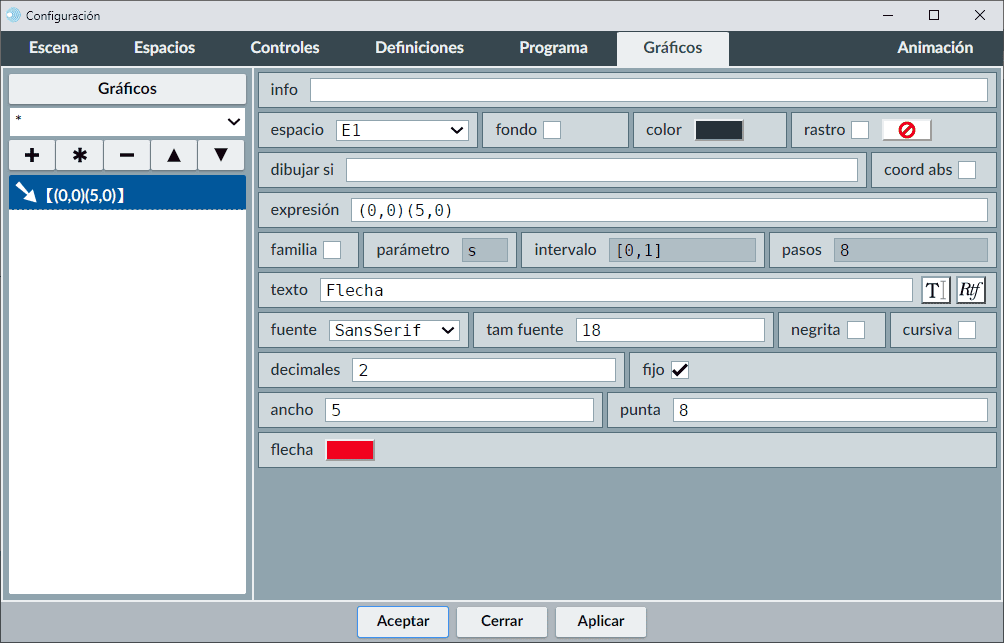
Task: Click the Aplicar button
Action: pos(601,621)
